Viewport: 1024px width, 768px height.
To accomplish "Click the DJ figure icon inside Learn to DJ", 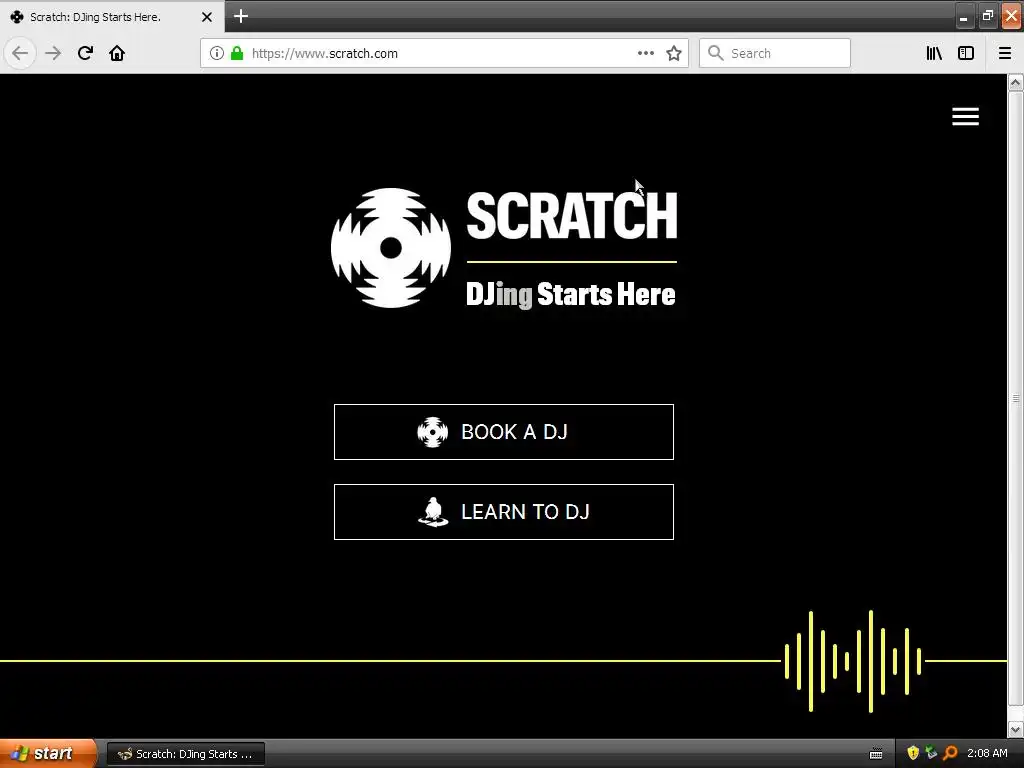I will click(x=433, y=511).
